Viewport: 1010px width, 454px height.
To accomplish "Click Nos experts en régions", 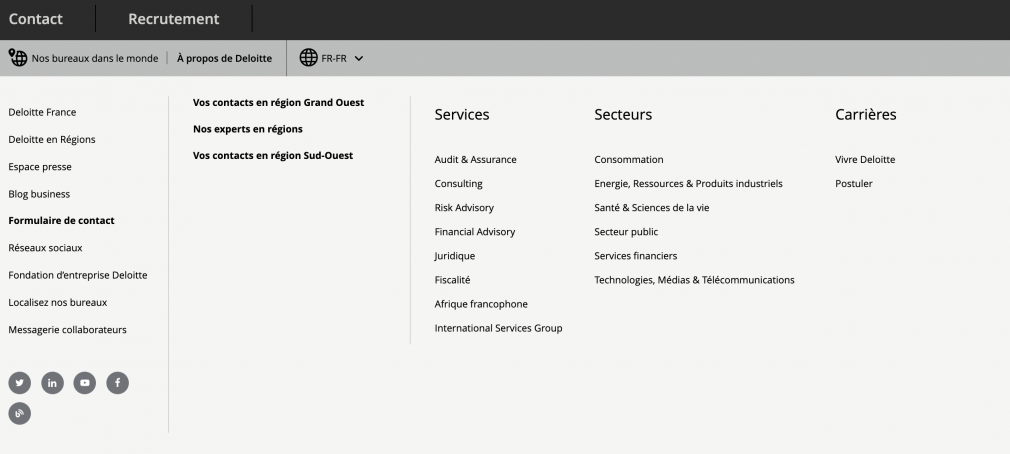I will click(x=248, y=129).
